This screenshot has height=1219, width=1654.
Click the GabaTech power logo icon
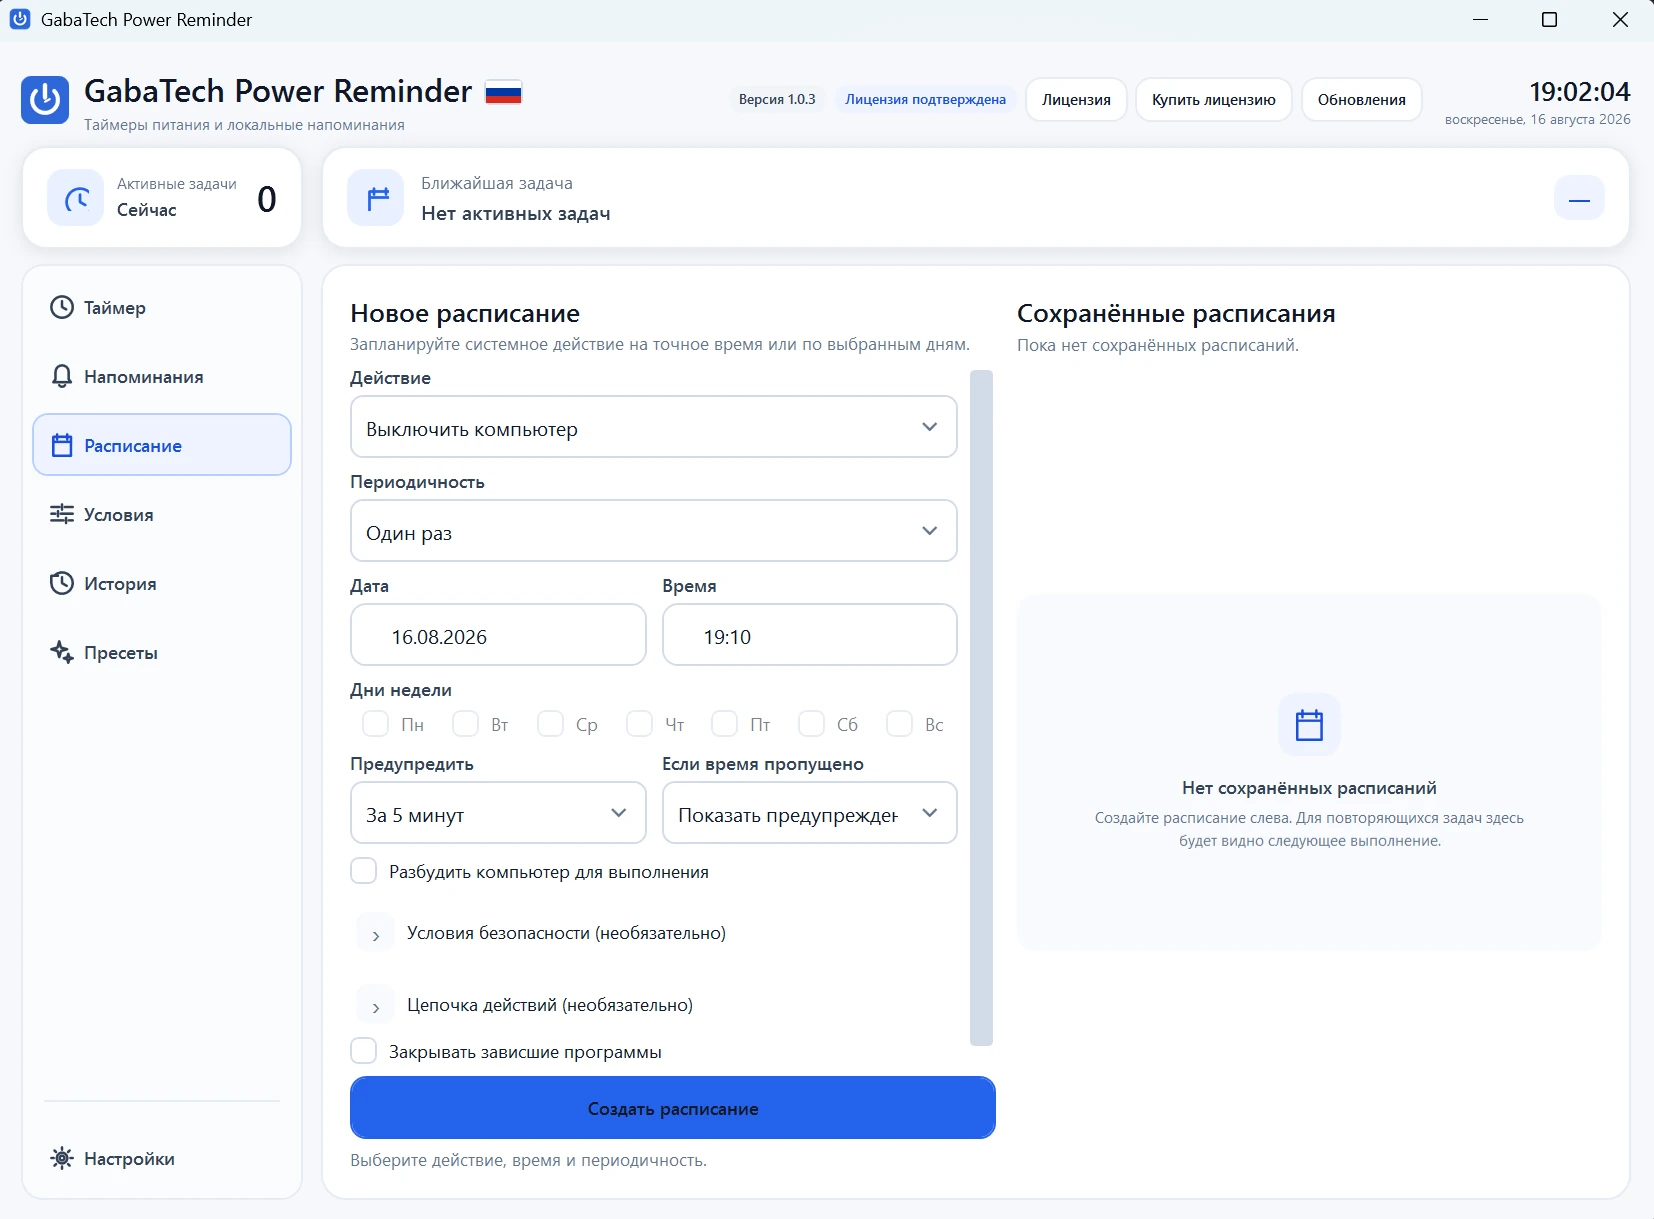coord(45,100)
